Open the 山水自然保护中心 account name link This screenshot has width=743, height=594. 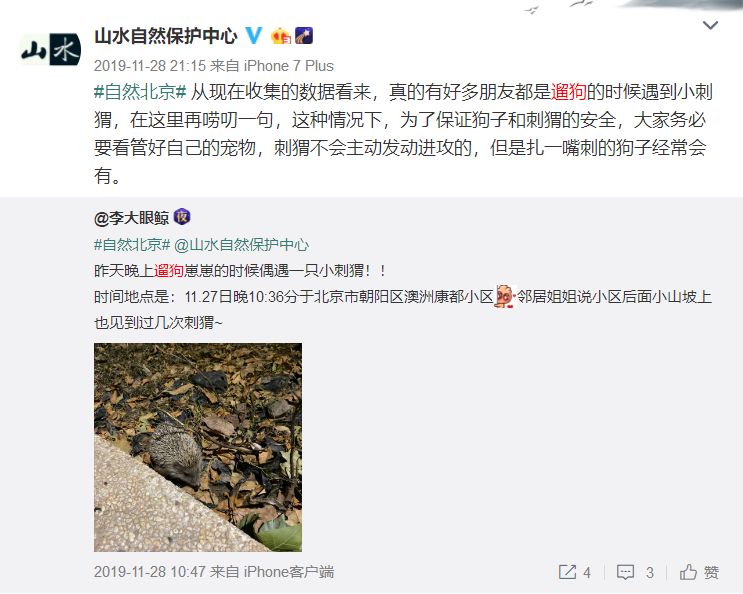coord(166,36)
